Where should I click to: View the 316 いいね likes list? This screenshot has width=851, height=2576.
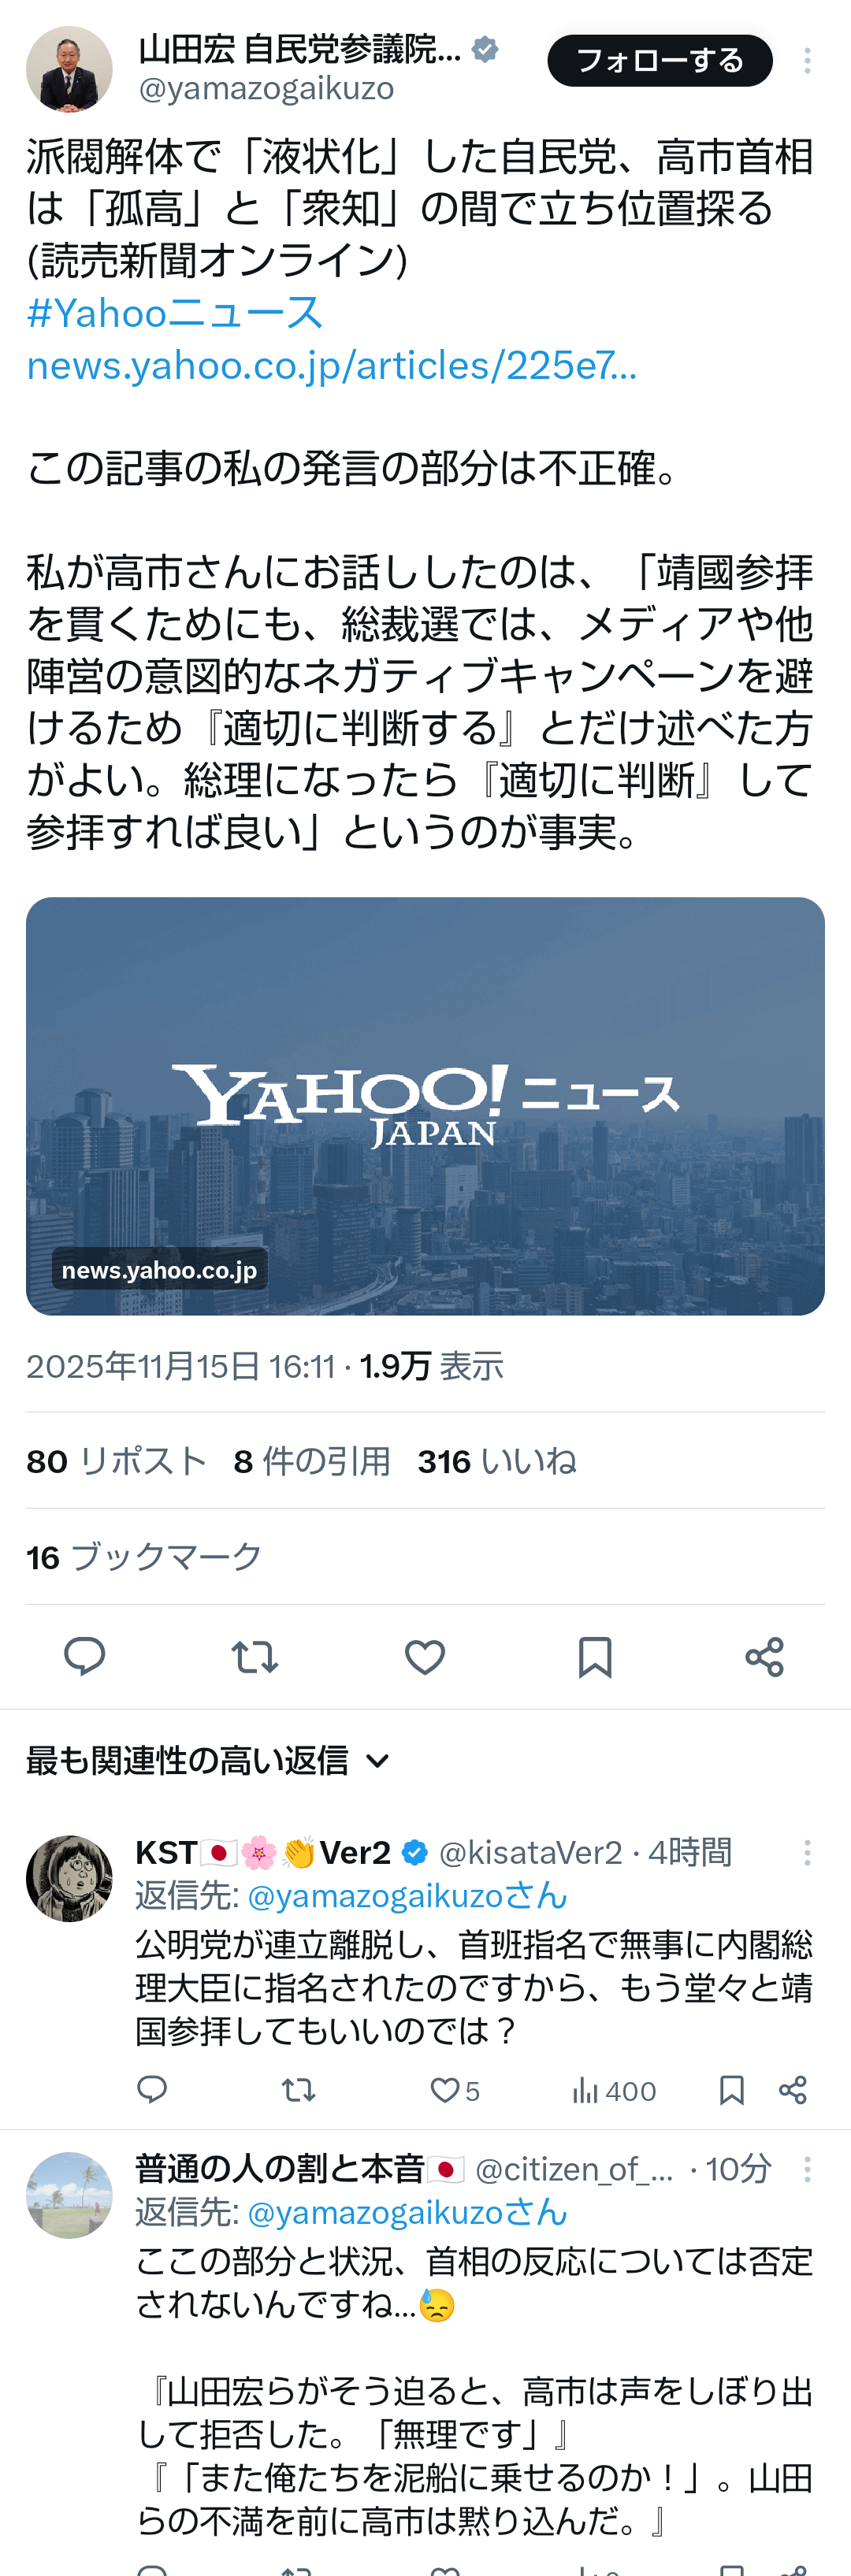[x=497, y=1462]
